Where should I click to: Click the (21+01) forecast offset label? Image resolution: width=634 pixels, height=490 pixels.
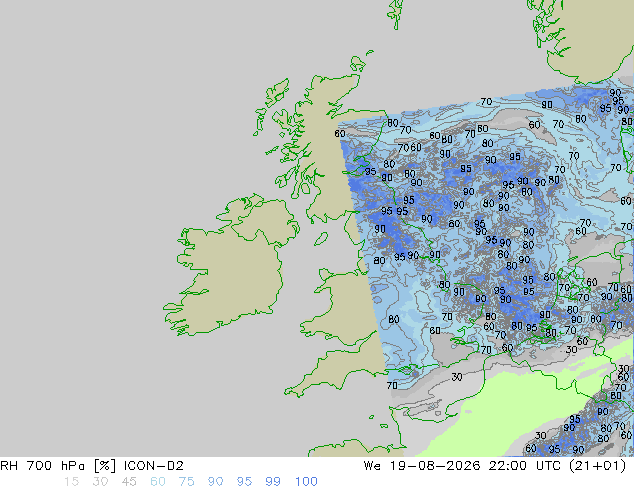597,466
